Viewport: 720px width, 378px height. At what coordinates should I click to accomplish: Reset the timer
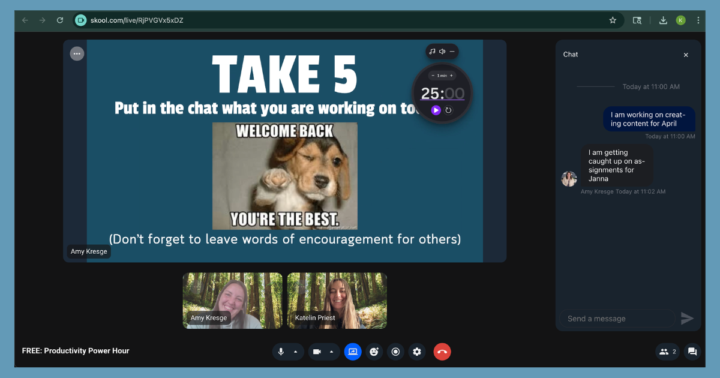(448, 110)
